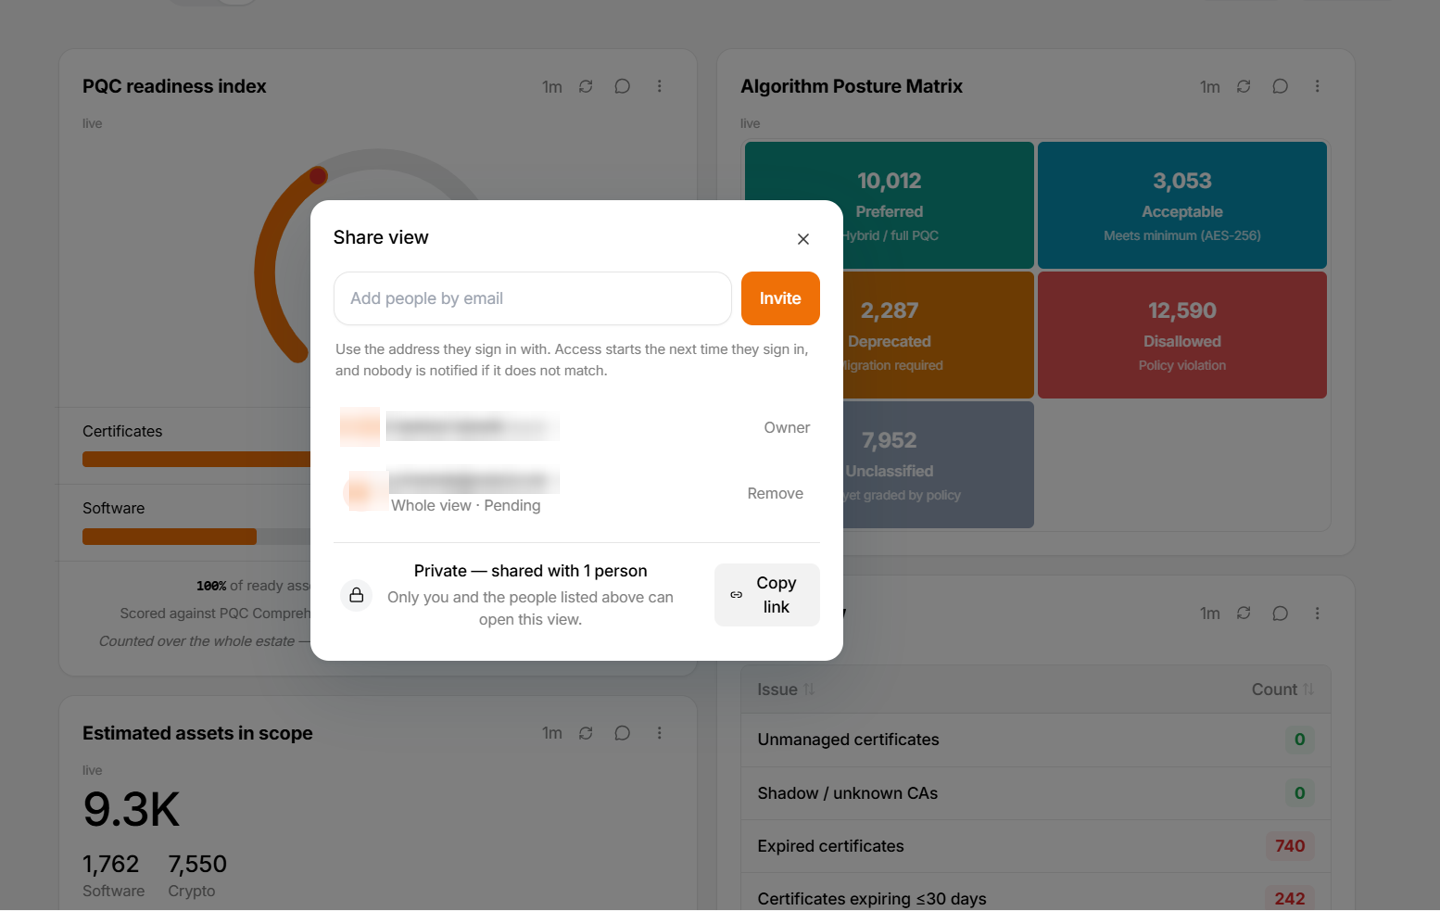Click the 0 badge for Shadow CAs
The image size is (1440, 911).
pyautogui.click(x=1300, y=793)
